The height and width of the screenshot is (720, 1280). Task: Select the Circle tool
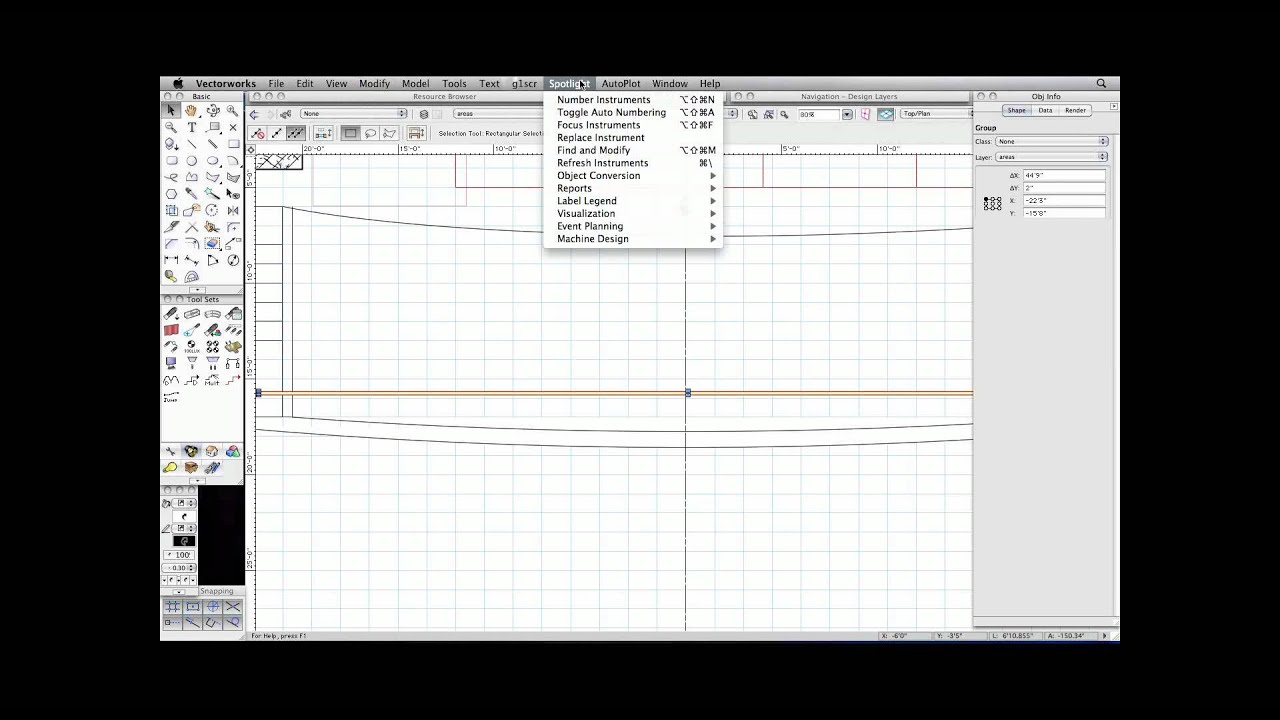[x=191, y=160]
